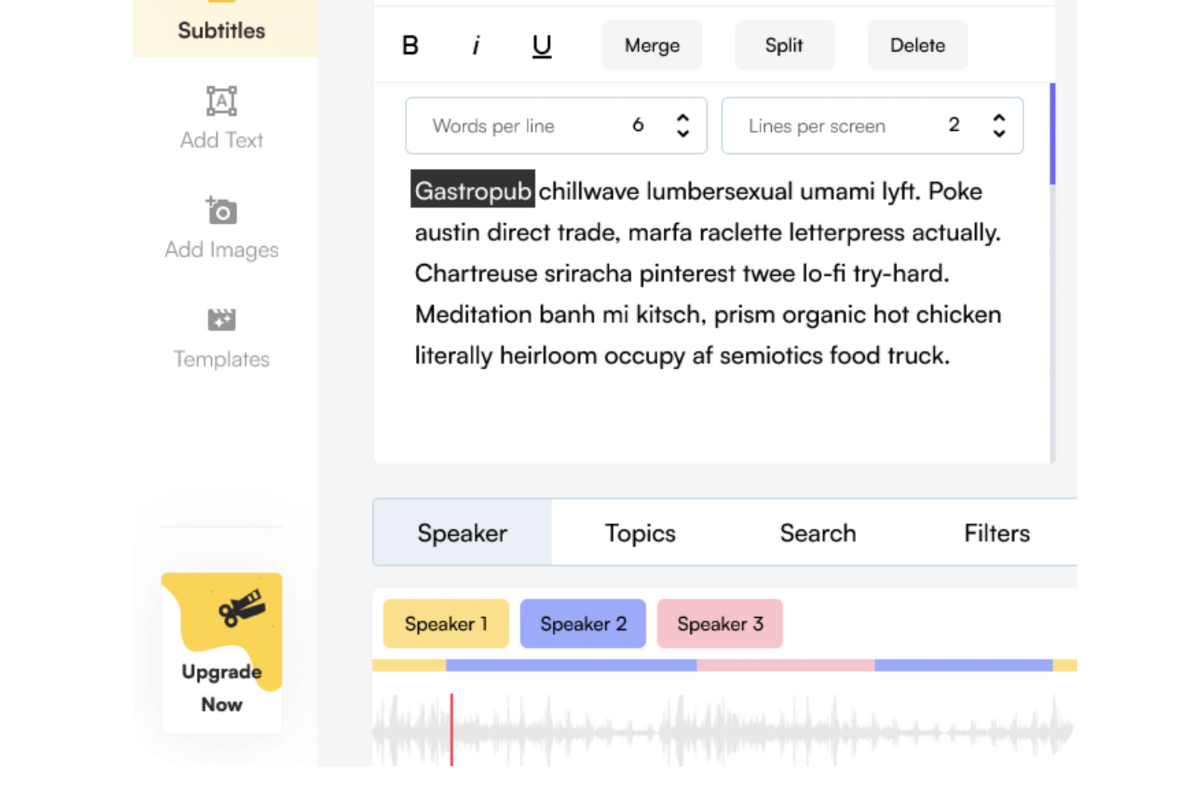This screenshot has width=1200, height=800.
Task: Adjust Words per line stepper arrows
Action: (x=683, y=126)
